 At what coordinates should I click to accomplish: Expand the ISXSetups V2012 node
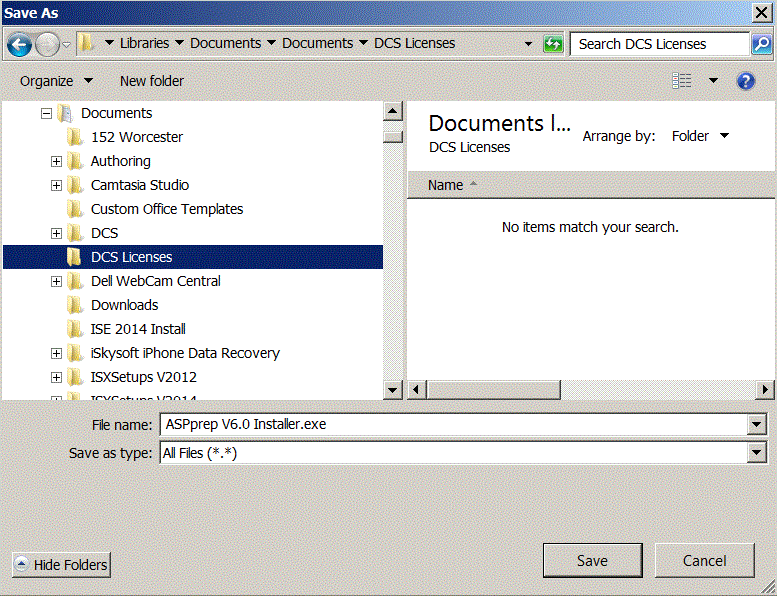[x=56, y=378]
